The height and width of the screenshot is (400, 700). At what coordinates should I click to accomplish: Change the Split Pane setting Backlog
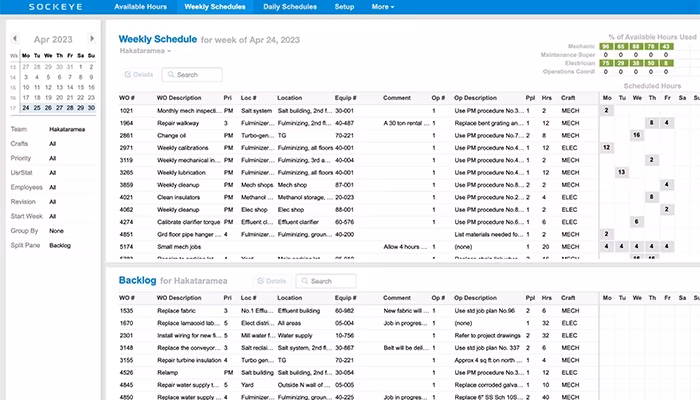[60, 245]
